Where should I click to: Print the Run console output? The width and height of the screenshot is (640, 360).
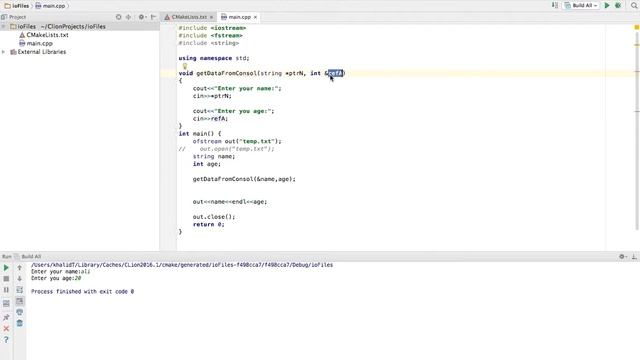pyautogui.click(x=20, y=312)
